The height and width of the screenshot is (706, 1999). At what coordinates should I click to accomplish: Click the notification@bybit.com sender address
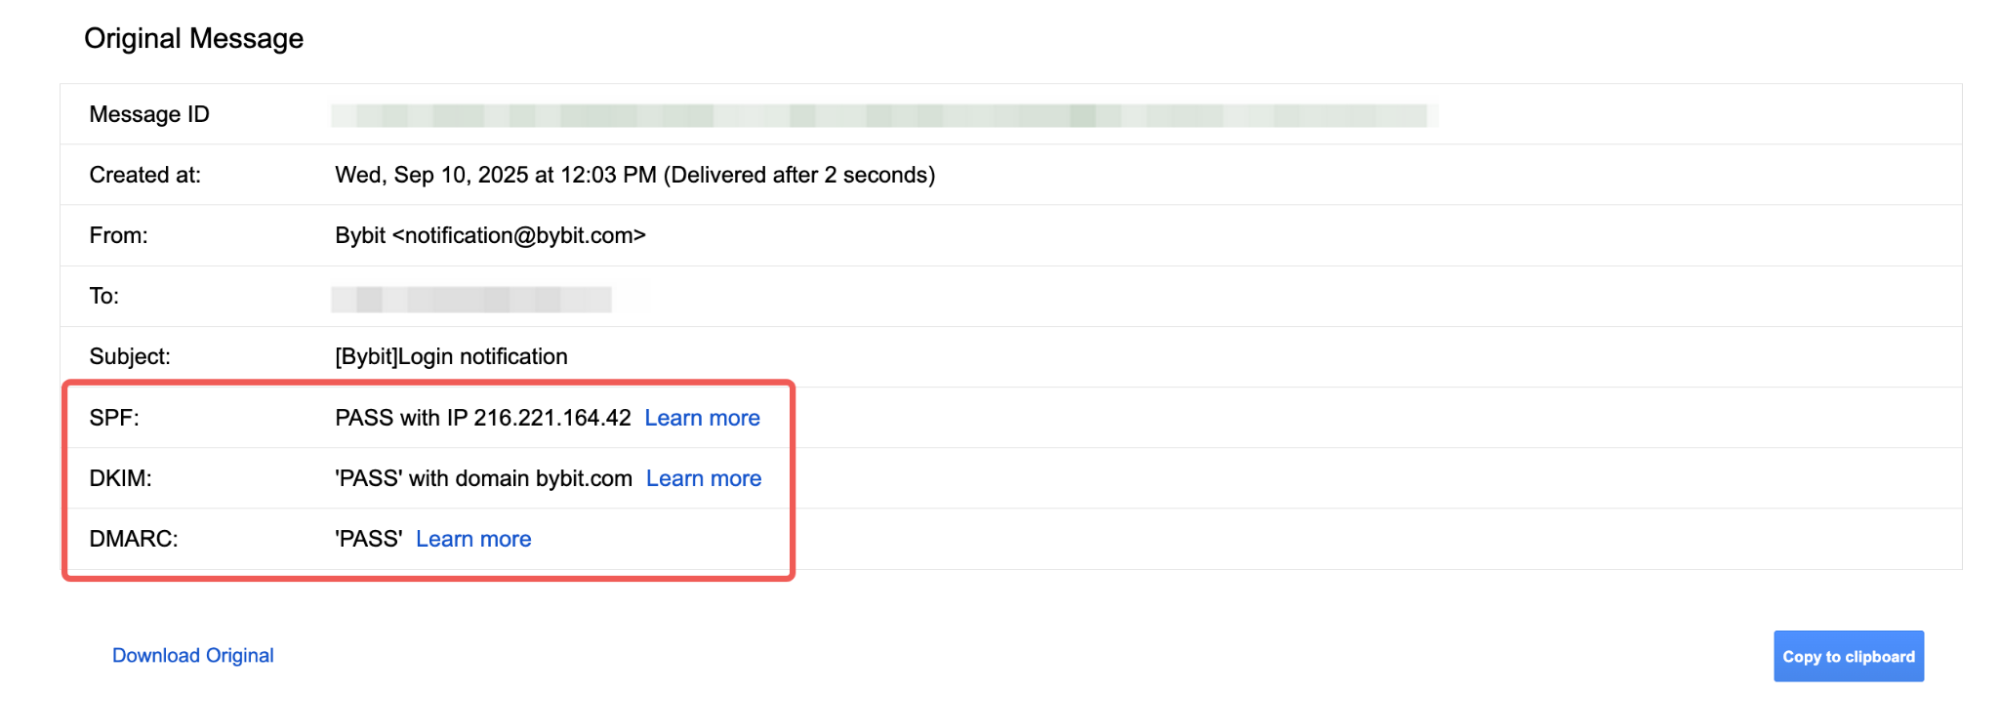pyautogui.click(x=519, y=236)
